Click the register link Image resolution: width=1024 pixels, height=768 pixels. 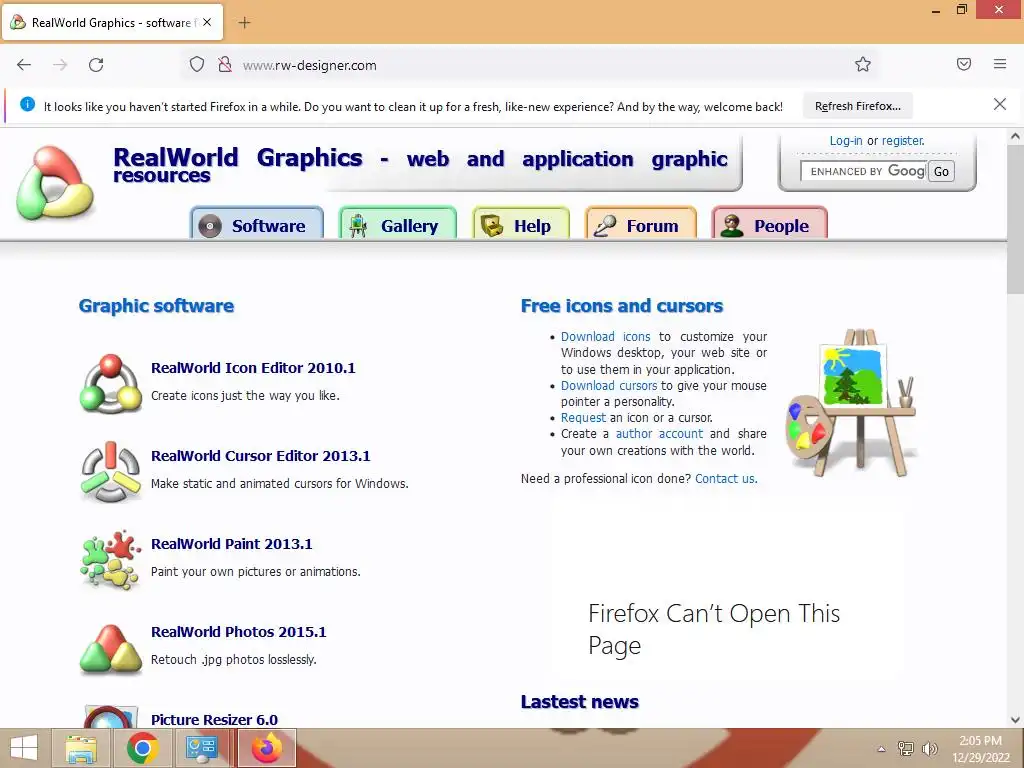[903, 140]
